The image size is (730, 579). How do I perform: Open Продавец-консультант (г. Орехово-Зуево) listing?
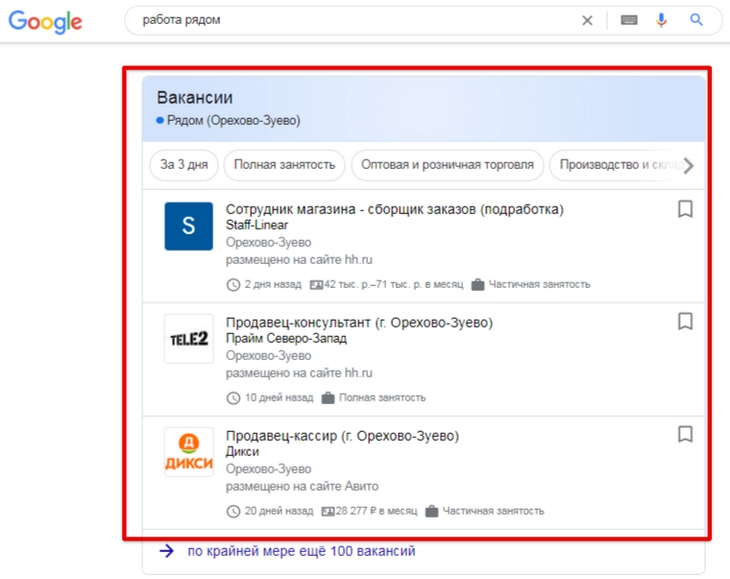click(359, 323)
